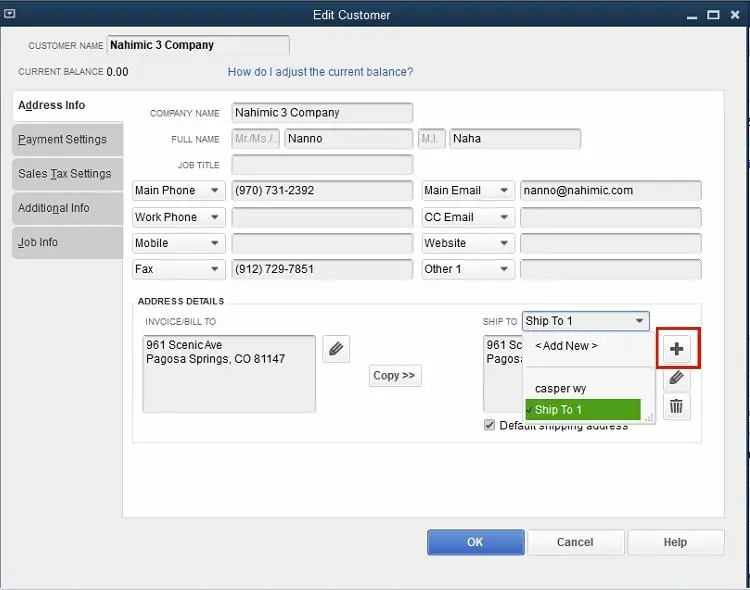Switch to the Additional Info tab
This screenshot has width=750, height=590.
pos(67,208)
